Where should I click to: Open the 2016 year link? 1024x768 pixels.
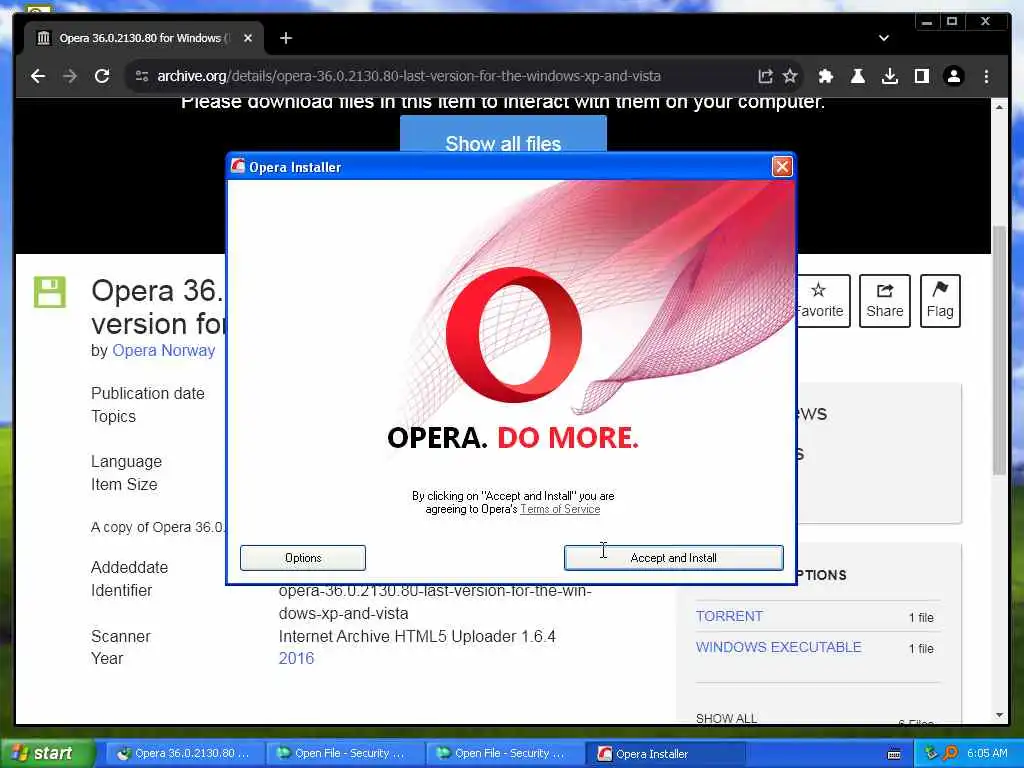(x=296, y=658)
